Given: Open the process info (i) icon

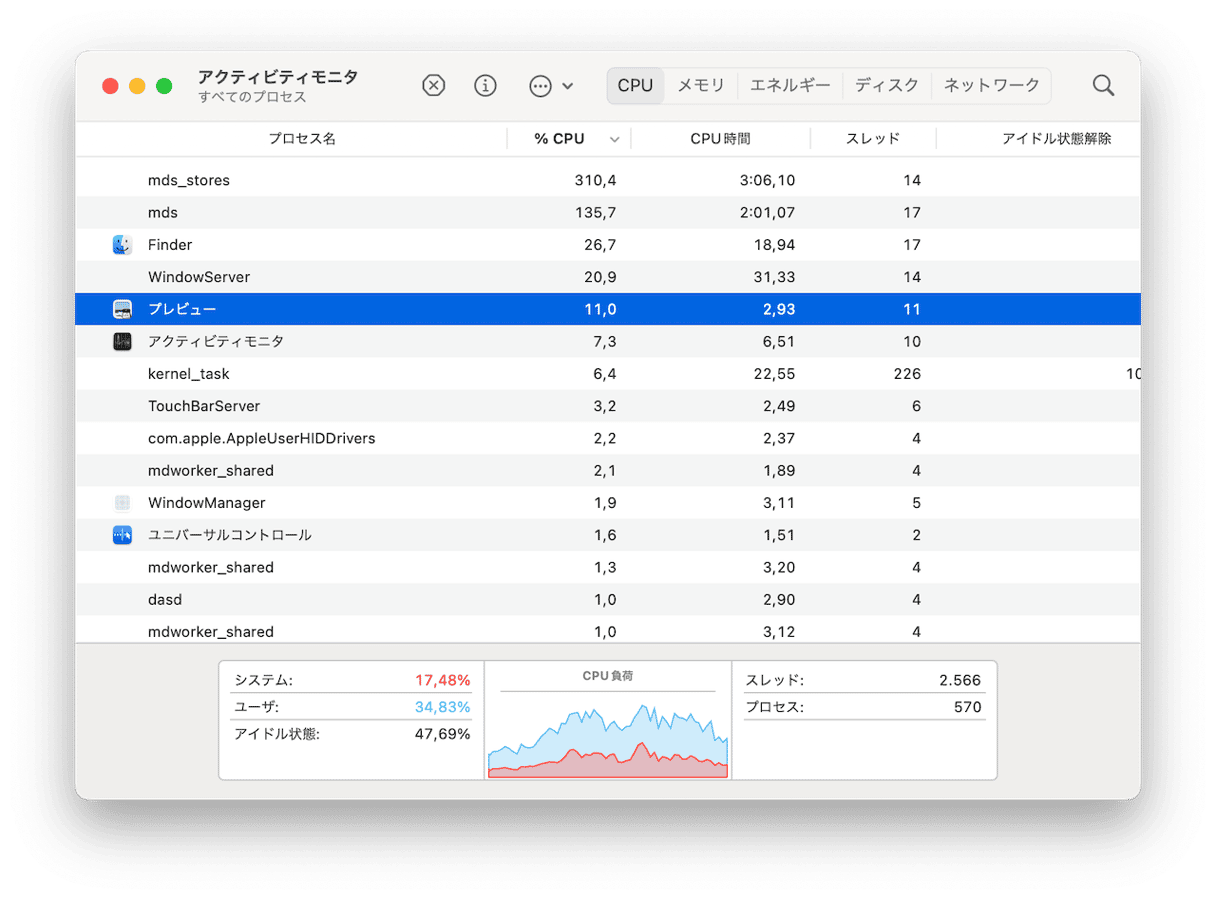Looking at the screenshot, I should [x=485, y=86].
